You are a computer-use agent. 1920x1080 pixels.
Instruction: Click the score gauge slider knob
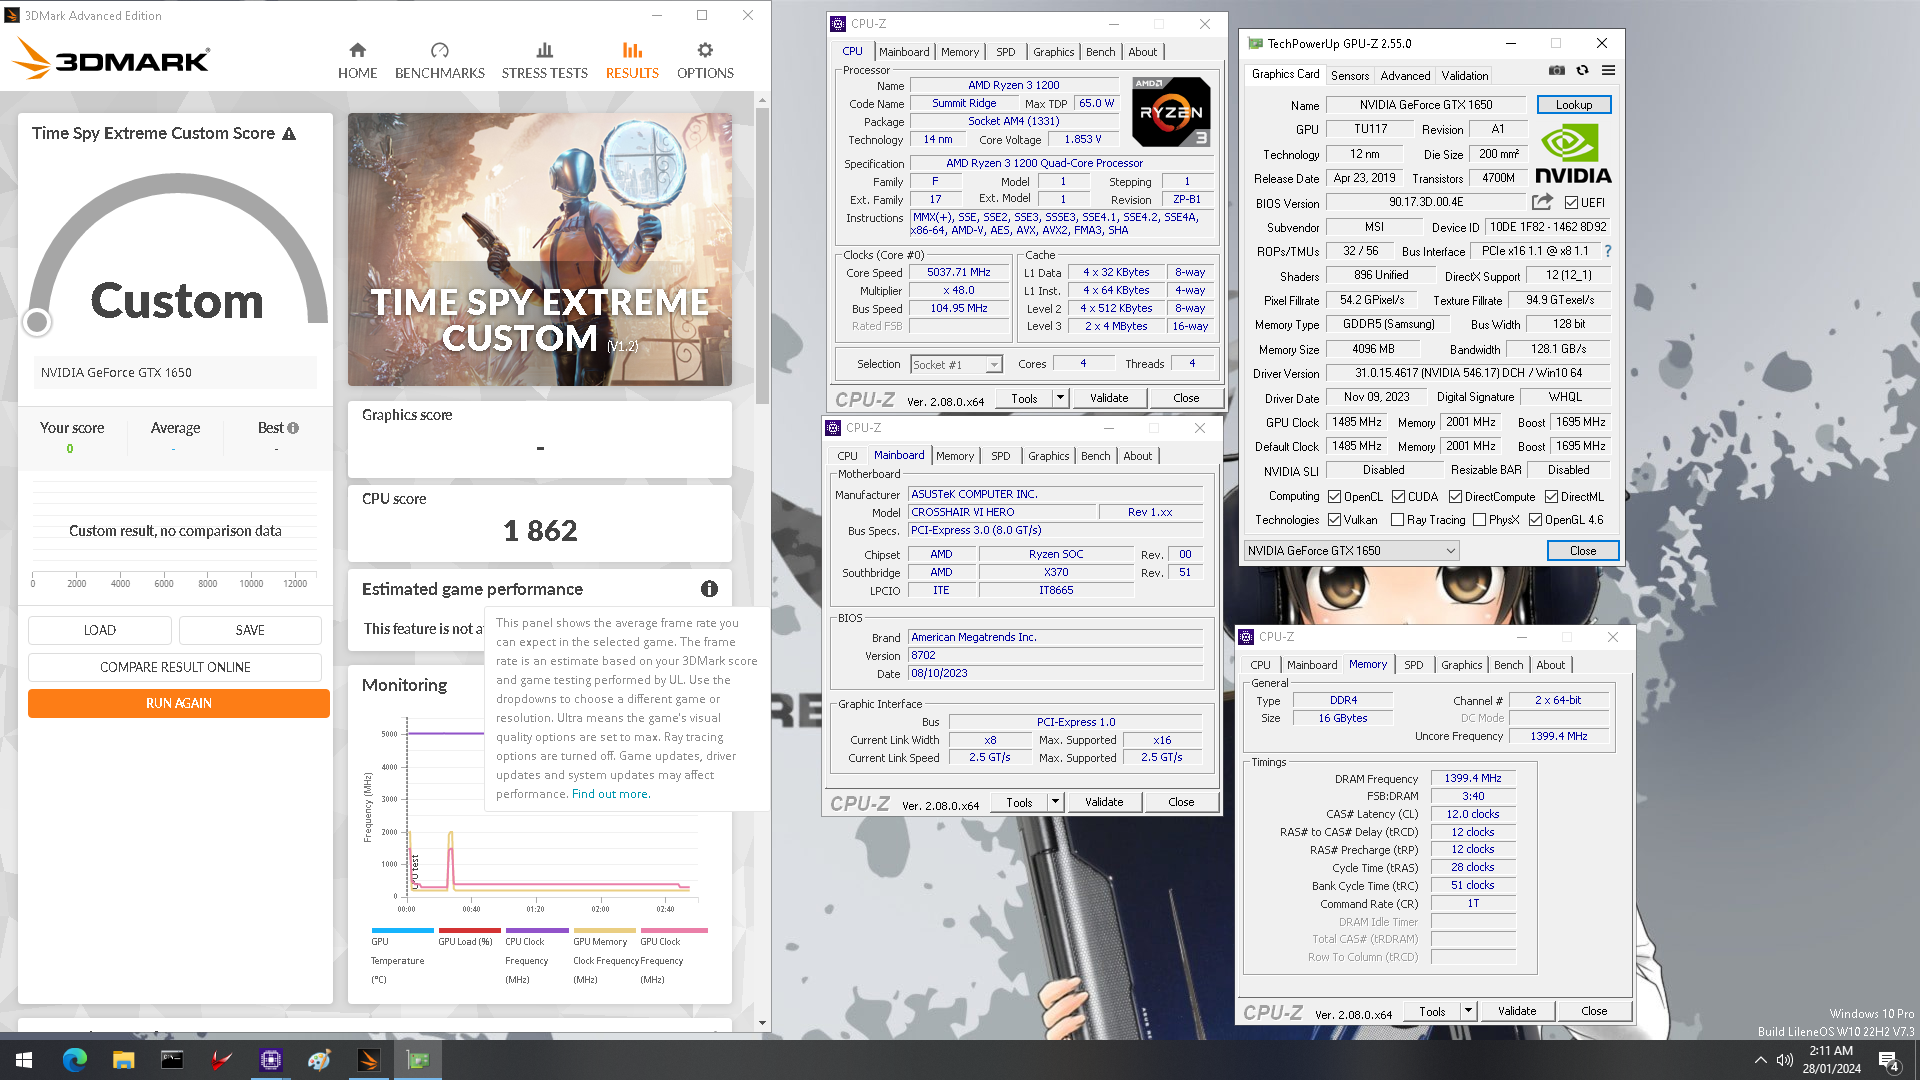tap(37, 322)
